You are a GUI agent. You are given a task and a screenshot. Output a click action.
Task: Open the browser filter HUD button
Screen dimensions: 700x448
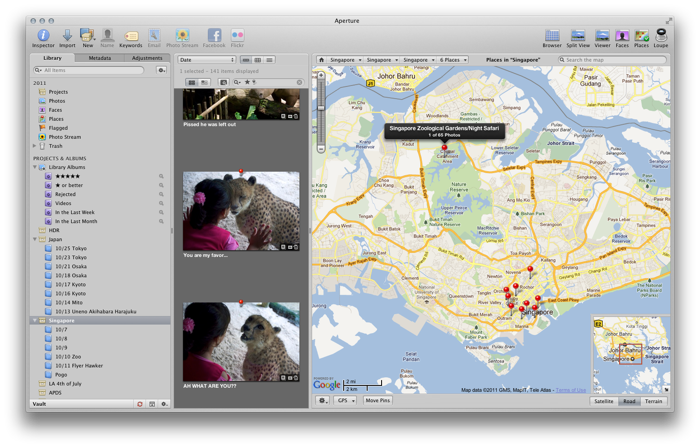click(x=223, y=82)
